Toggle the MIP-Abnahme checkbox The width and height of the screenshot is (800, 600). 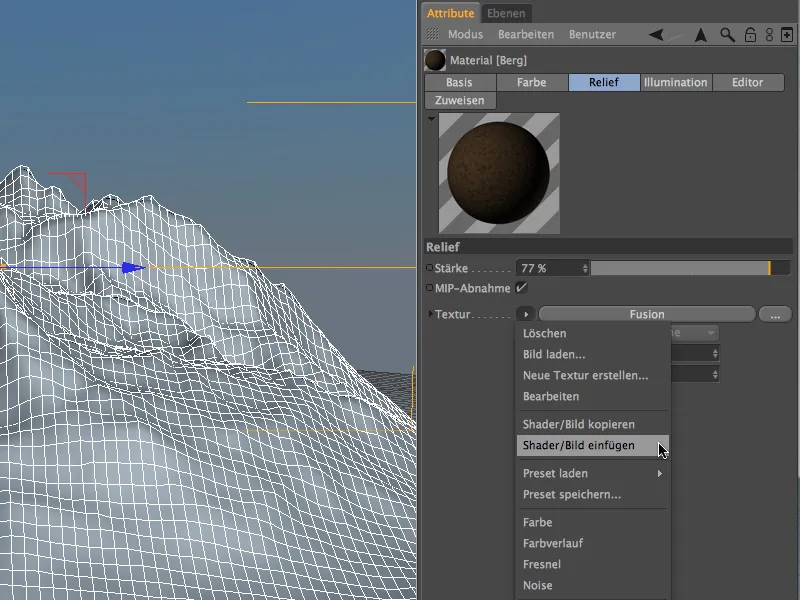pyautogui.click(x=521, y=288)
